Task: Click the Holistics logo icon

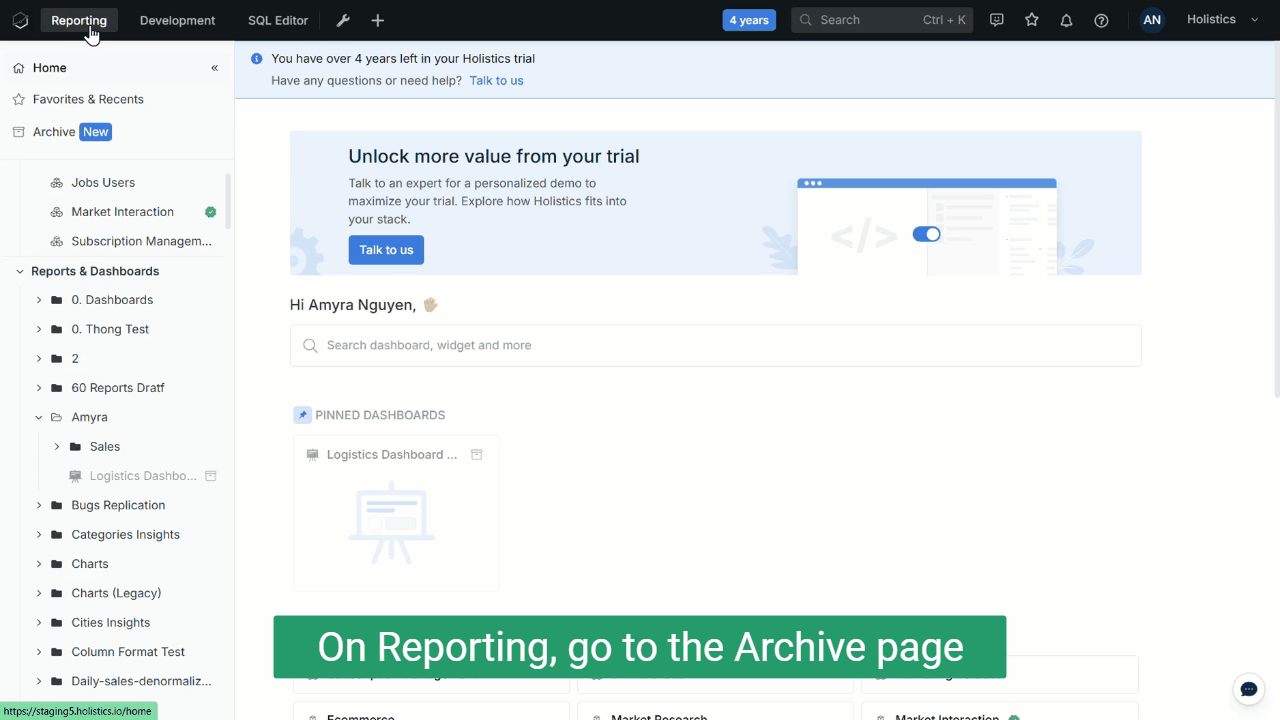Action: click(20, 20)
